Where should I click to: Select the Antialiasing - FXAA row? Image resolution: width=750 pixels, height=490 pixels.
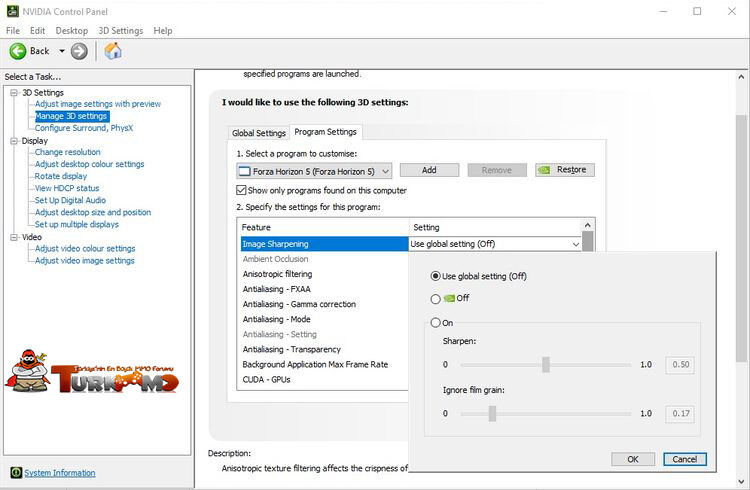point(324,289)
